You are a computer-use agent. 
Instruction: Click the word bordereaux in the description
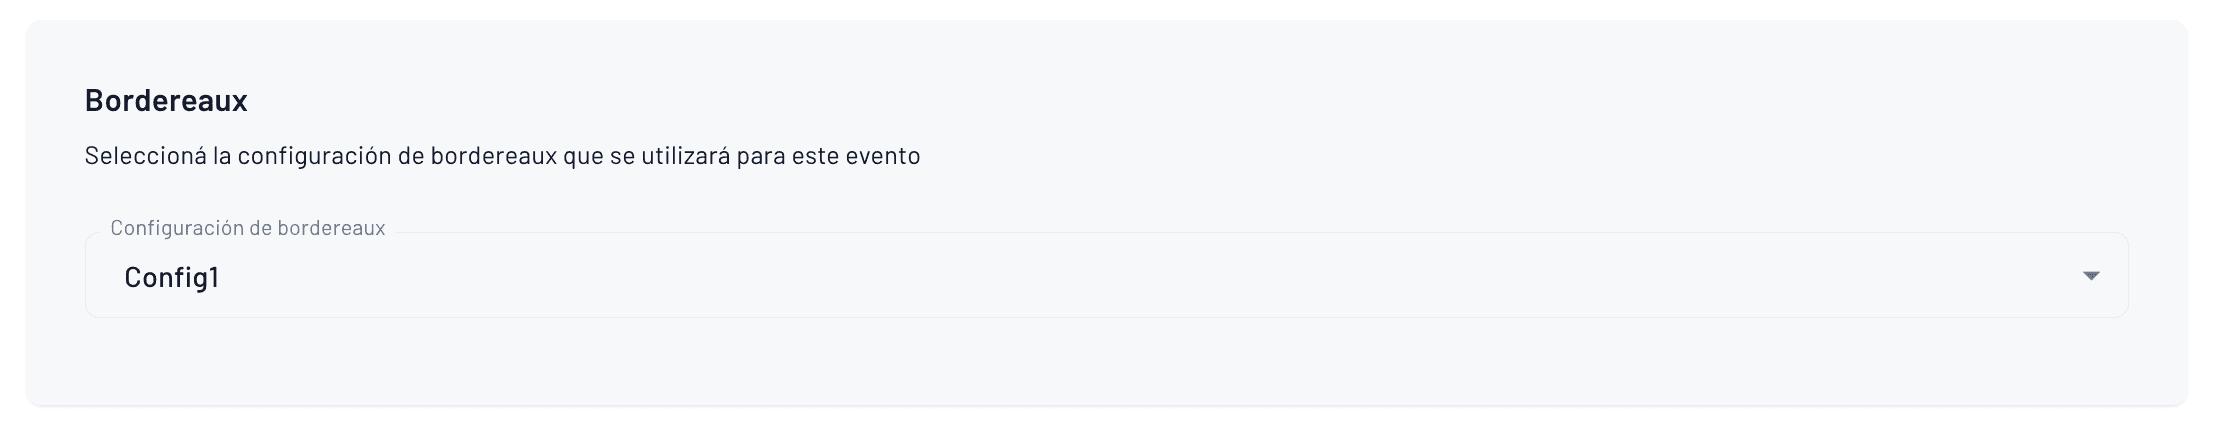493,156
